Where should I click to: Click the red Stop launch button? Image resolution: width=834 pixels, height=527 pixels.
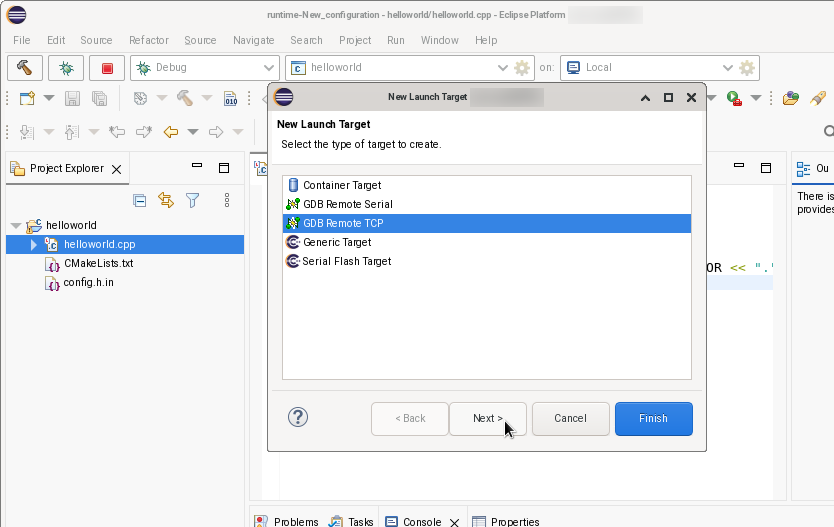[107, 68]
